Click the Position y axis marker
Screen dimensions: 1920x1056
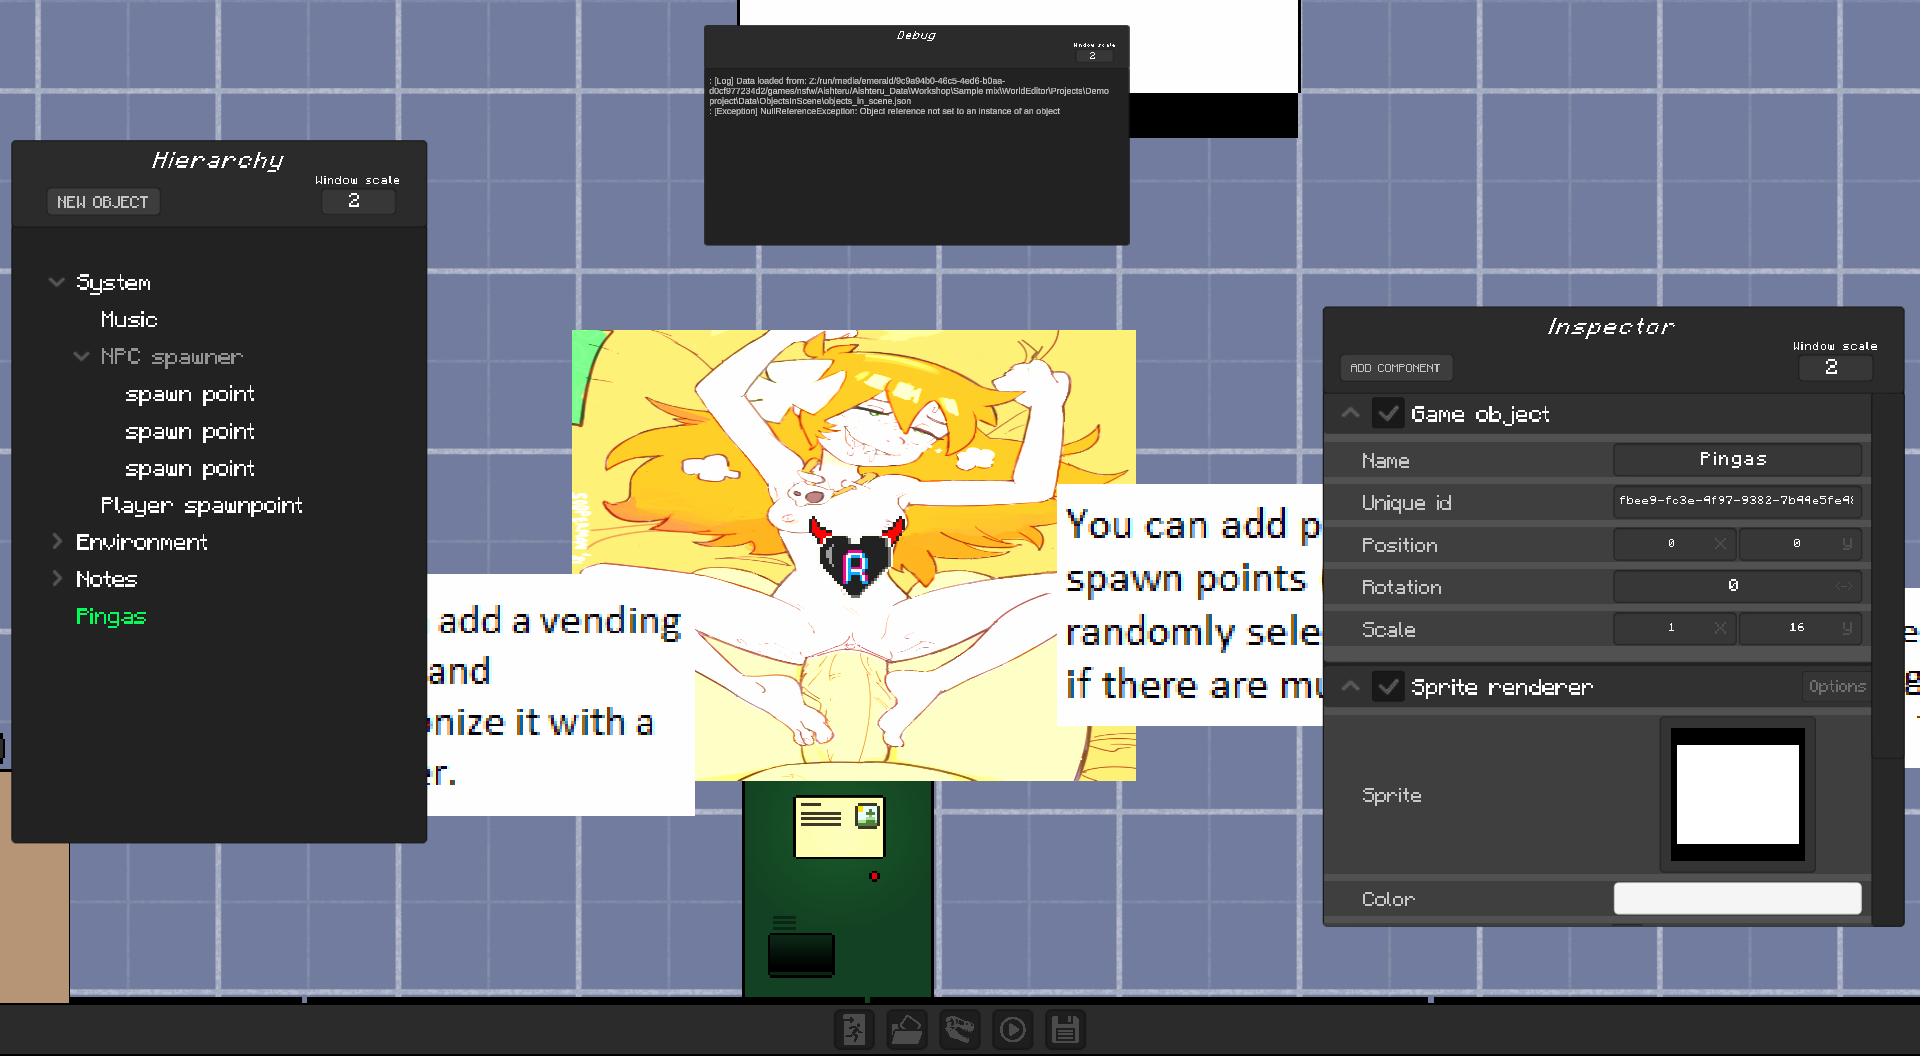pyautogui.click(x=1847, y=544)
